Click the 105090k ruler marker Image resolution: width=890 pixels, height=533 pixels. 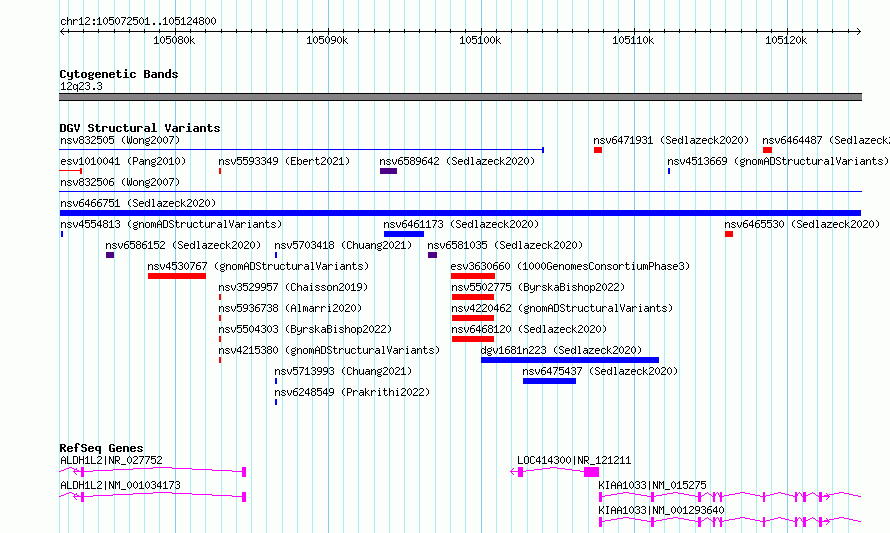pos(327,40)
